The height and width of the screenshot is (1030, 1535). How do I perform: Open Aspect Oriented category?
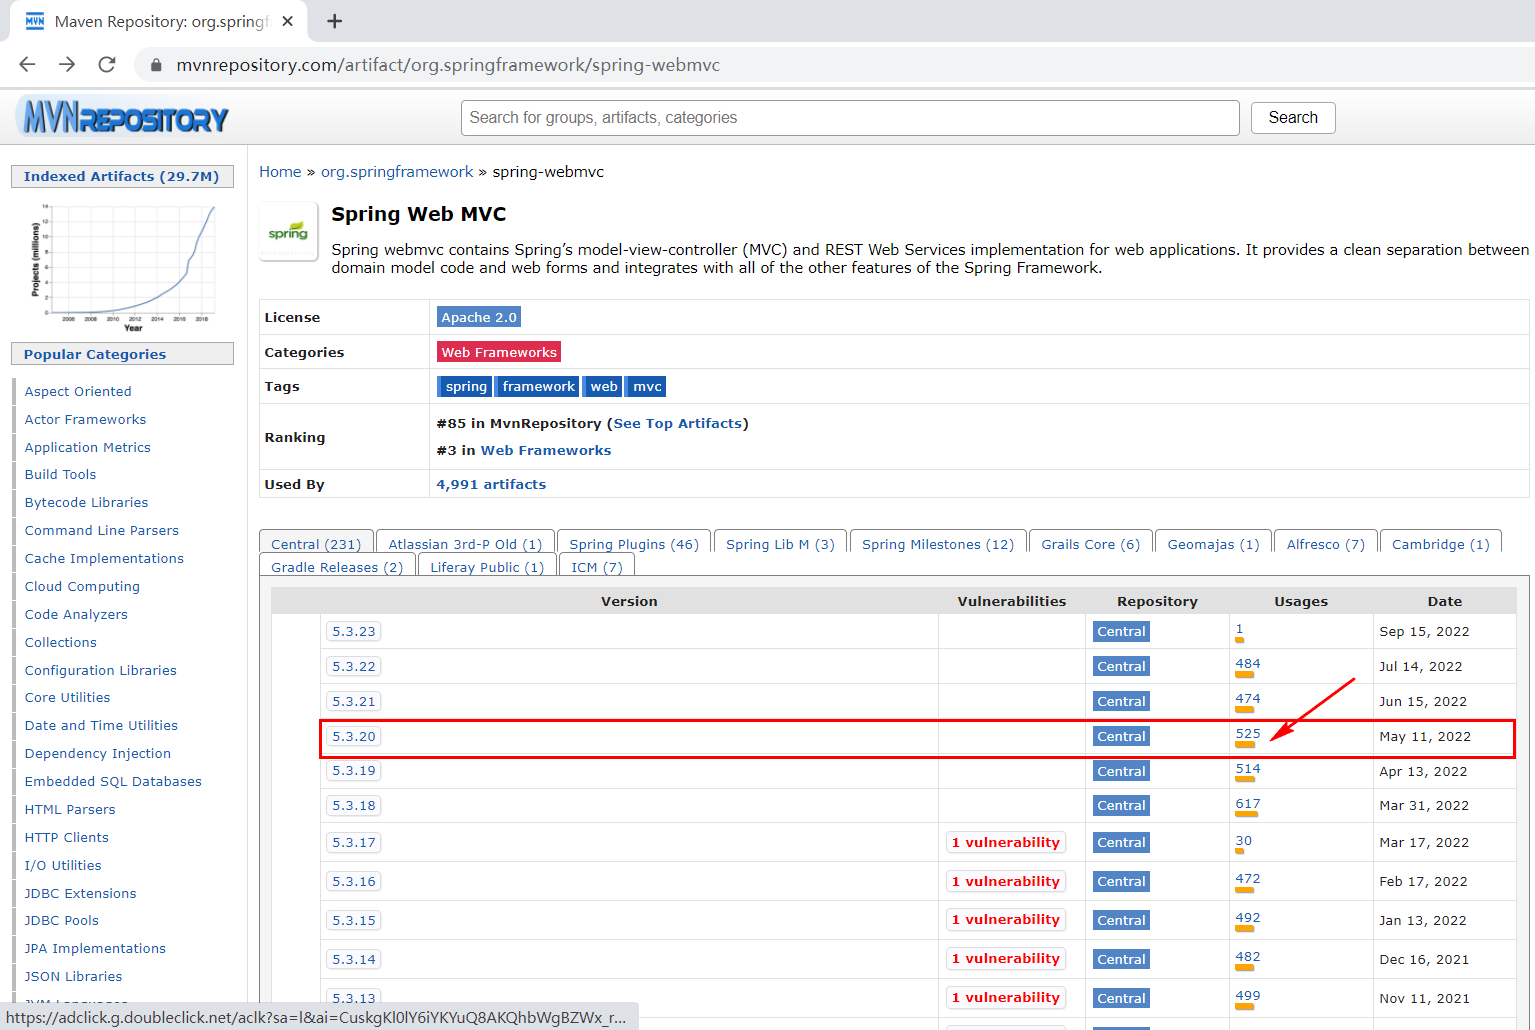point(78,392)
